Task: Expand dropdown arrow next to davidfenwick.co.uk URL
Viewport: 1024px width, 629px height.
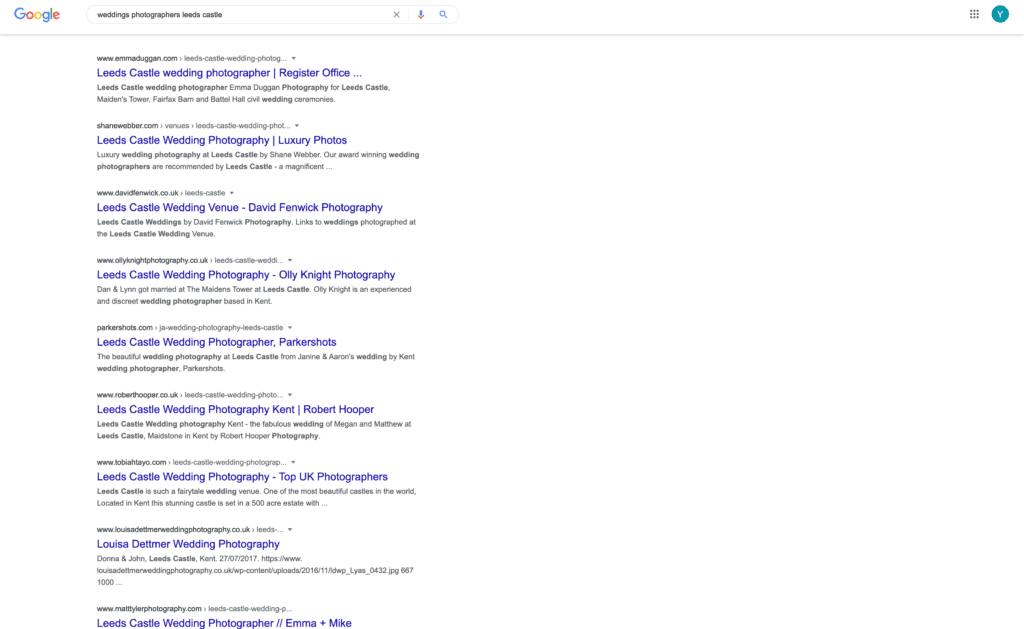Action: (232, 193)
